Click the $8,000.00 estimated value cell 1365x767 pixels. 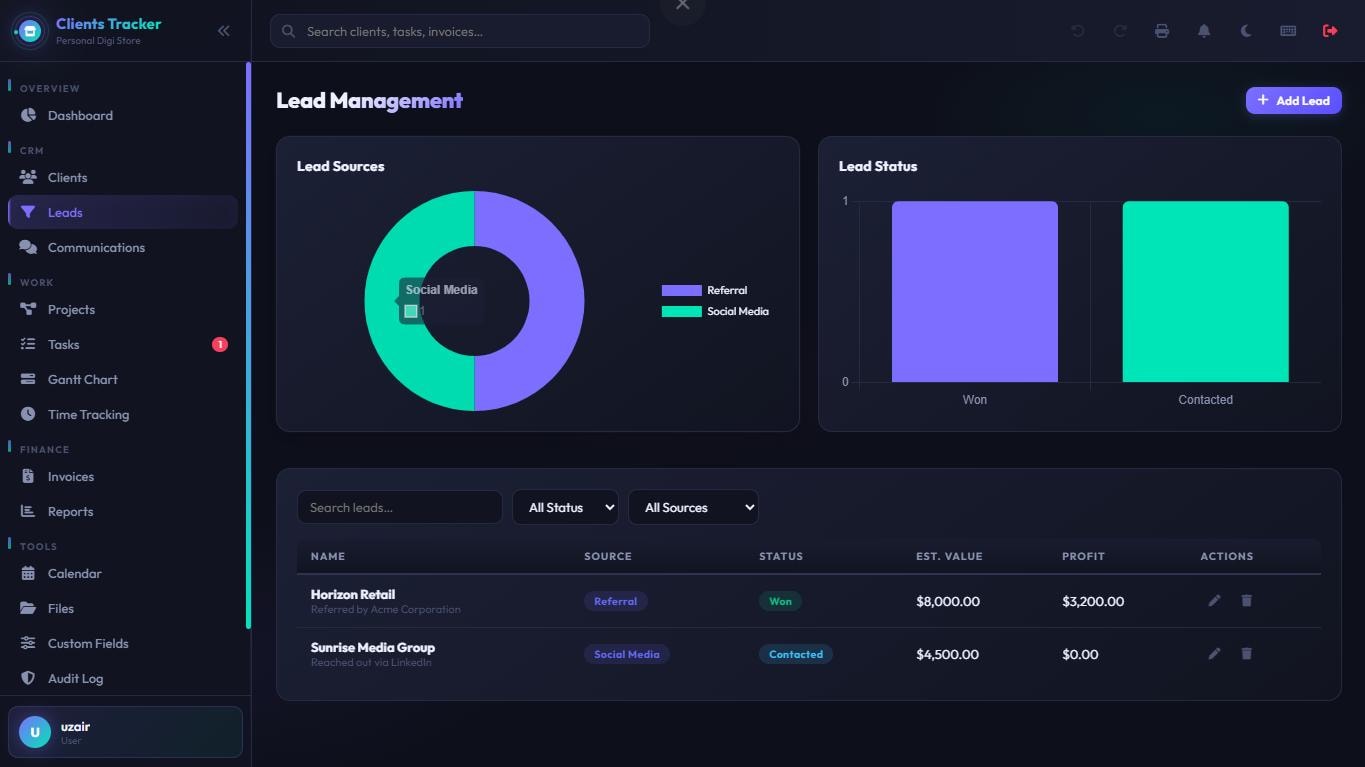pos(948,601)
